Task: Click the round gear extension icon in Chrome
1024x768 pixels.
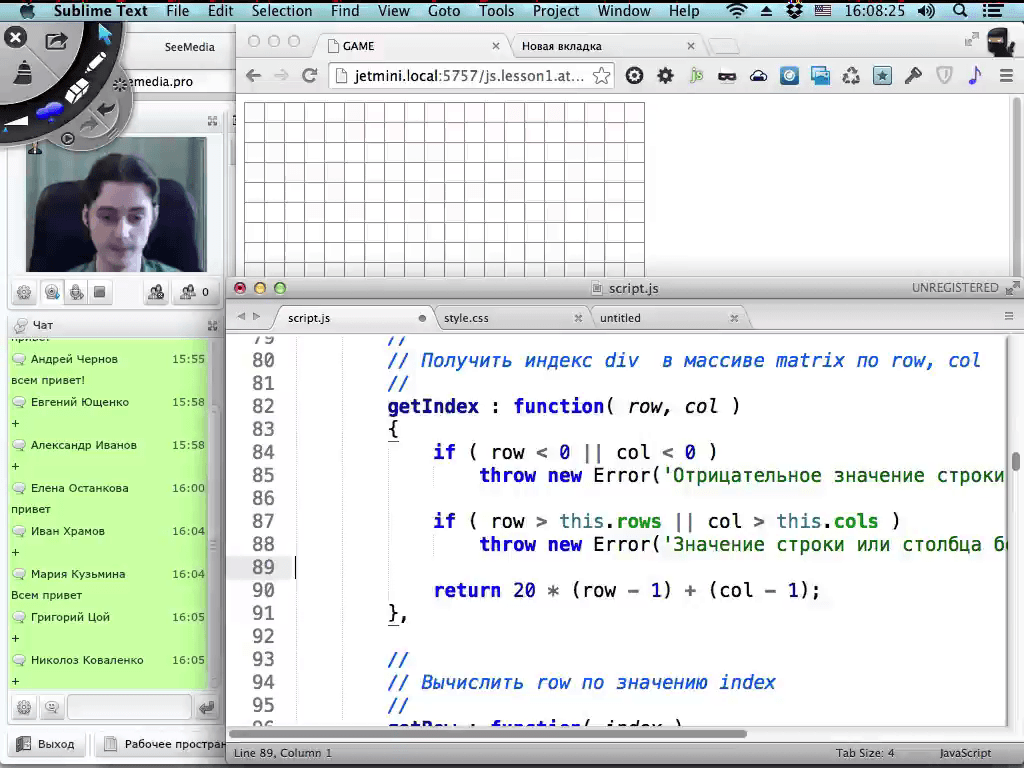Action: point(633,76)
